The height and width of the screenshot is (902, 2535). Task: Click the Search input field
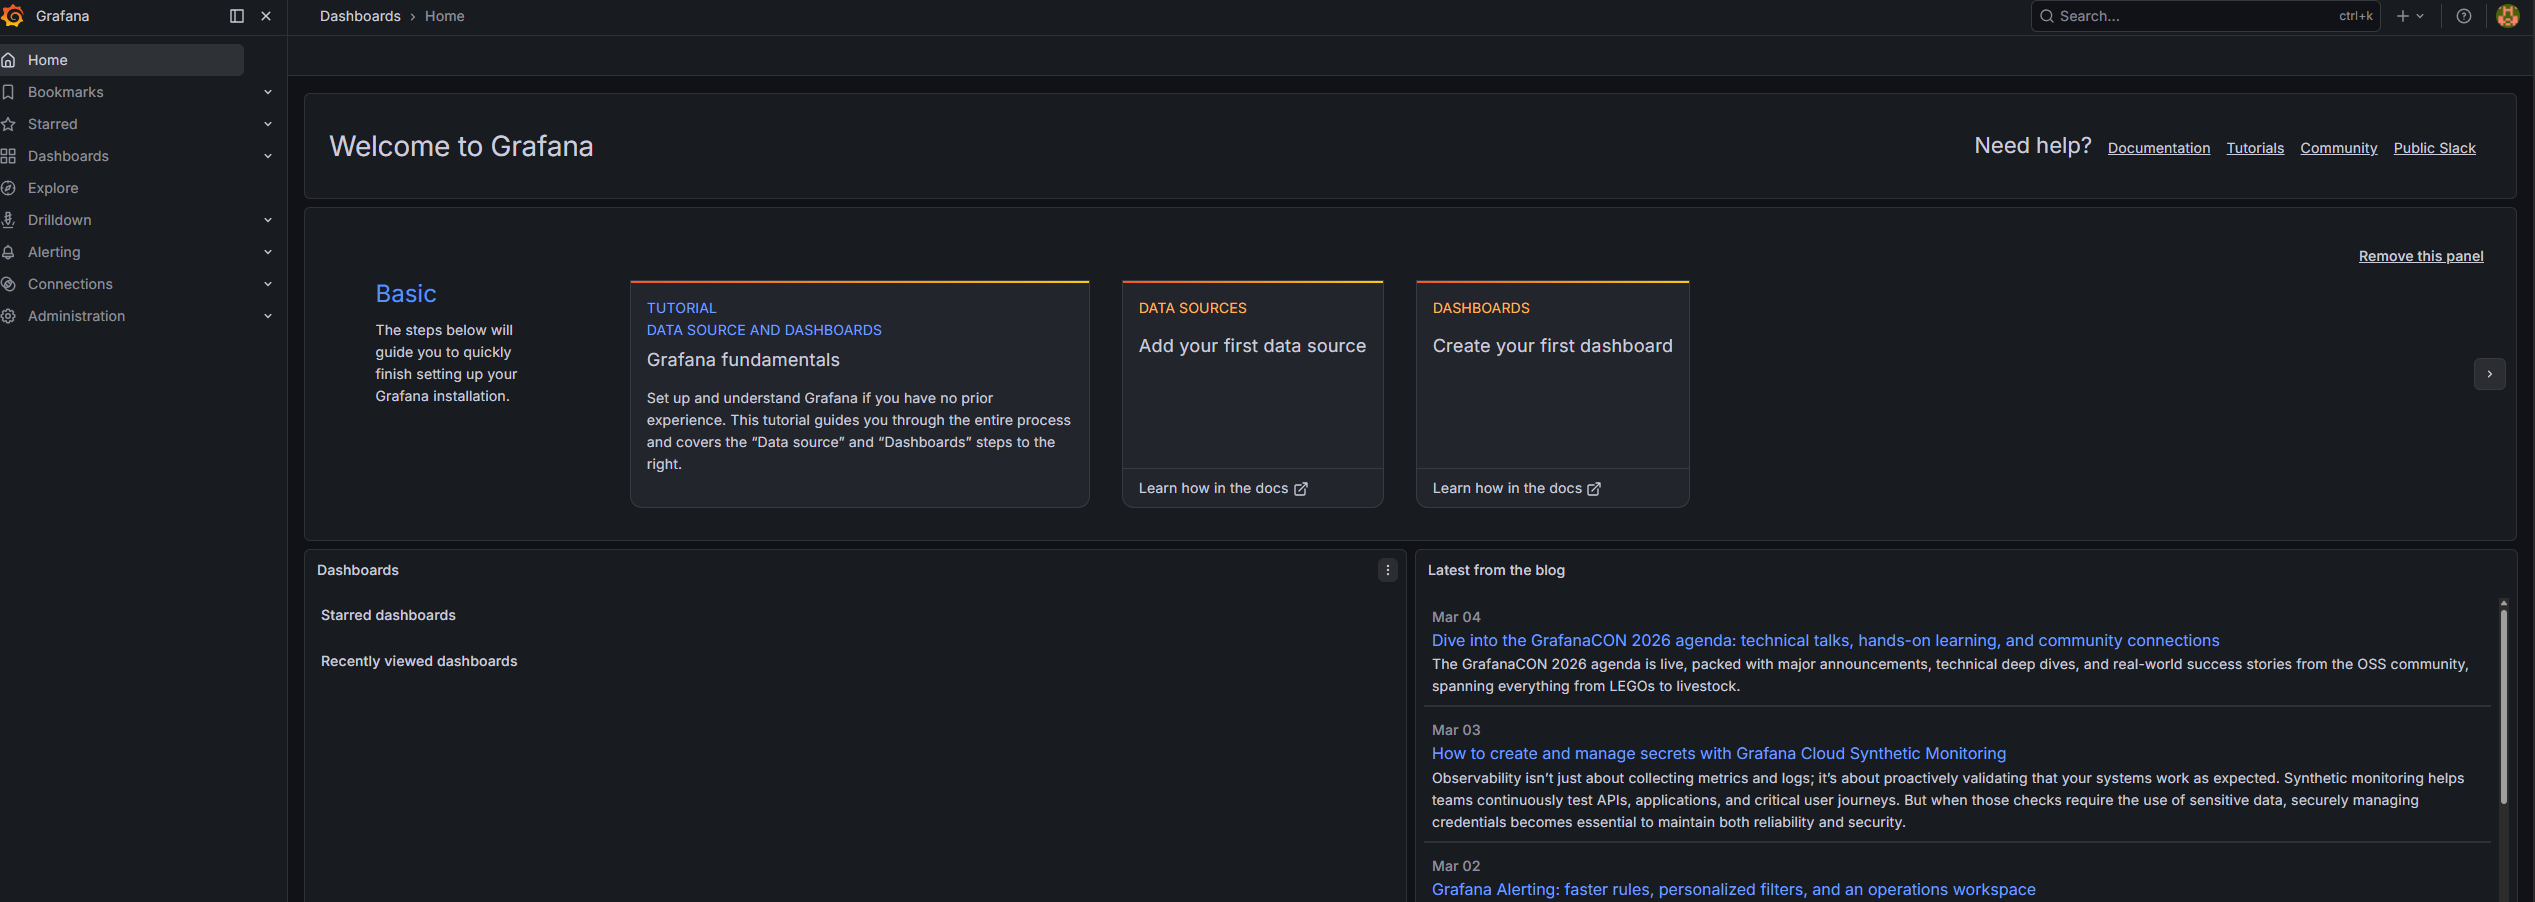pos(2205,16)
